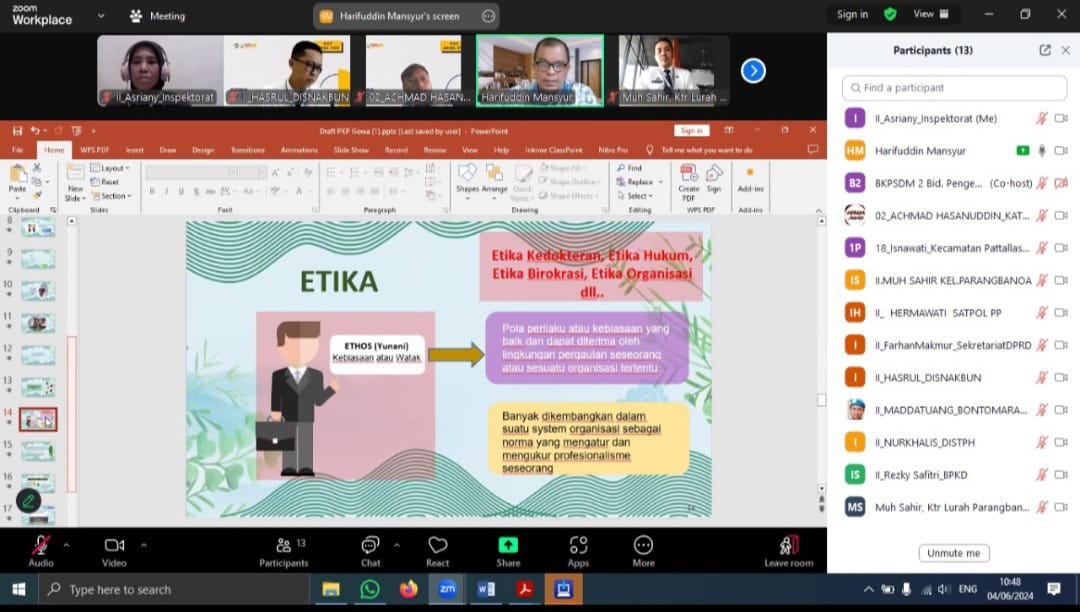Click Windows Start button

tap(19, 589)
